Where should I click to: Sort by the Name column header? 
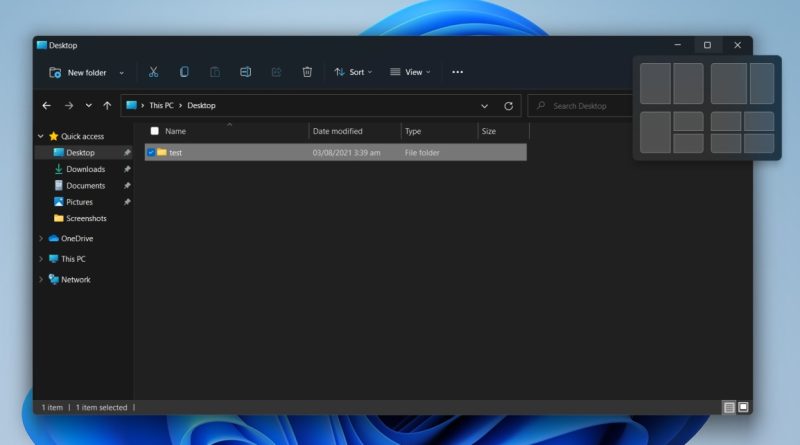click(176, 131)
